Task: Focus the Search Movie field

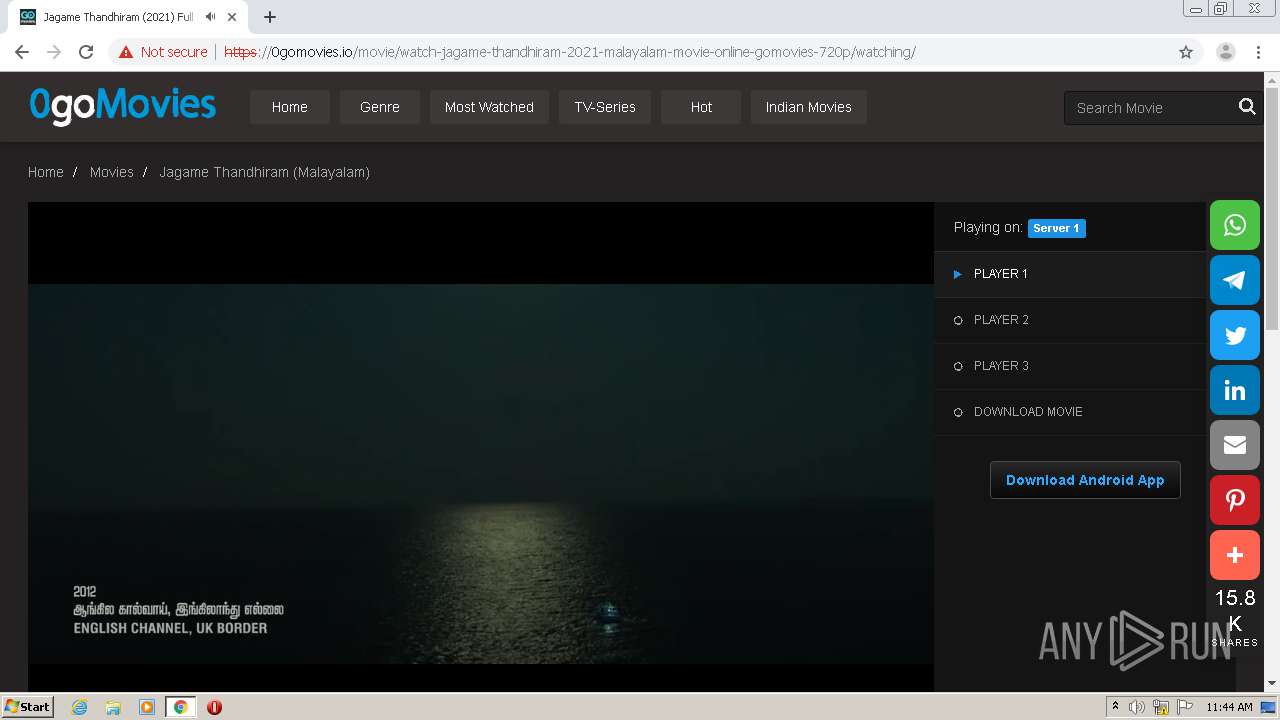Action: (x=1150, y=108)
